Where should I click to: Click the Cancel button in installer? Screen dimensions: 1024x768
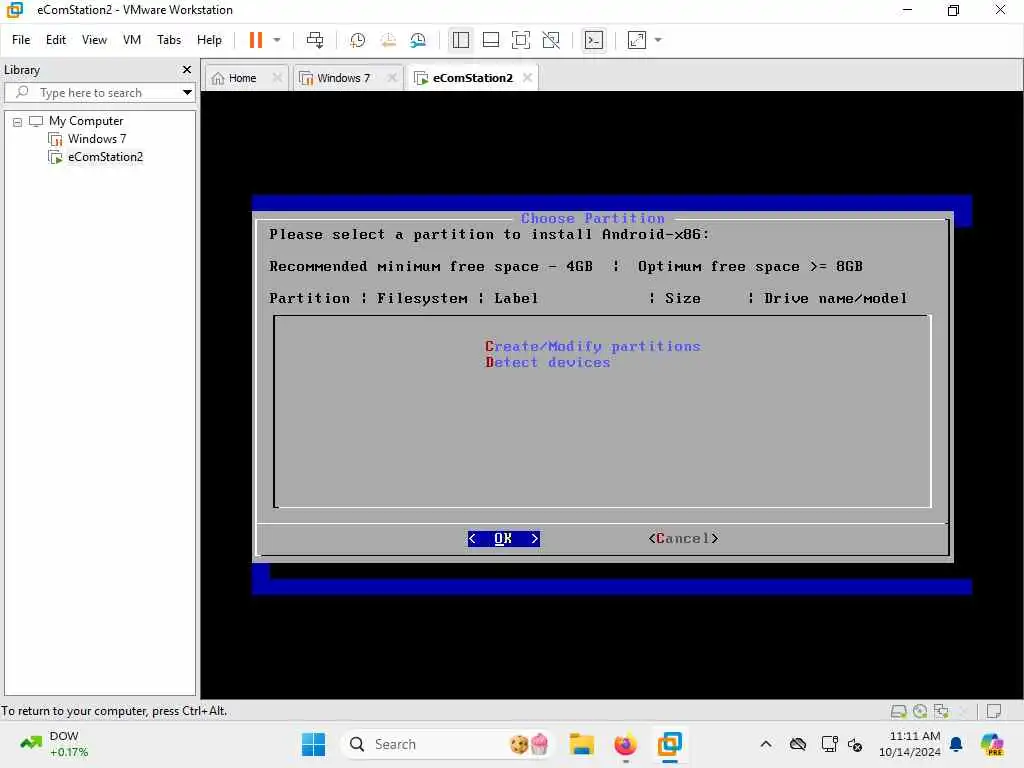(x=683, y=538)
